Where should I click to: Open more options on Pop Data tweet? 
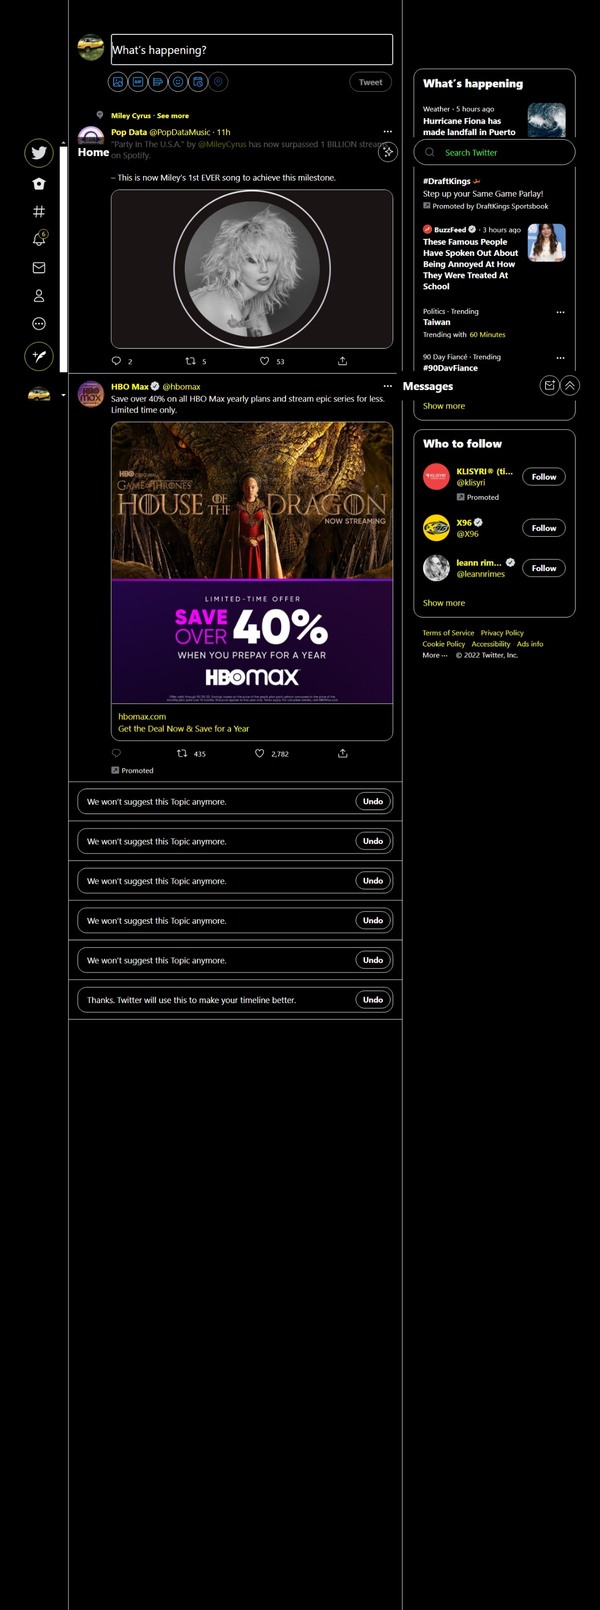[388, 132]
